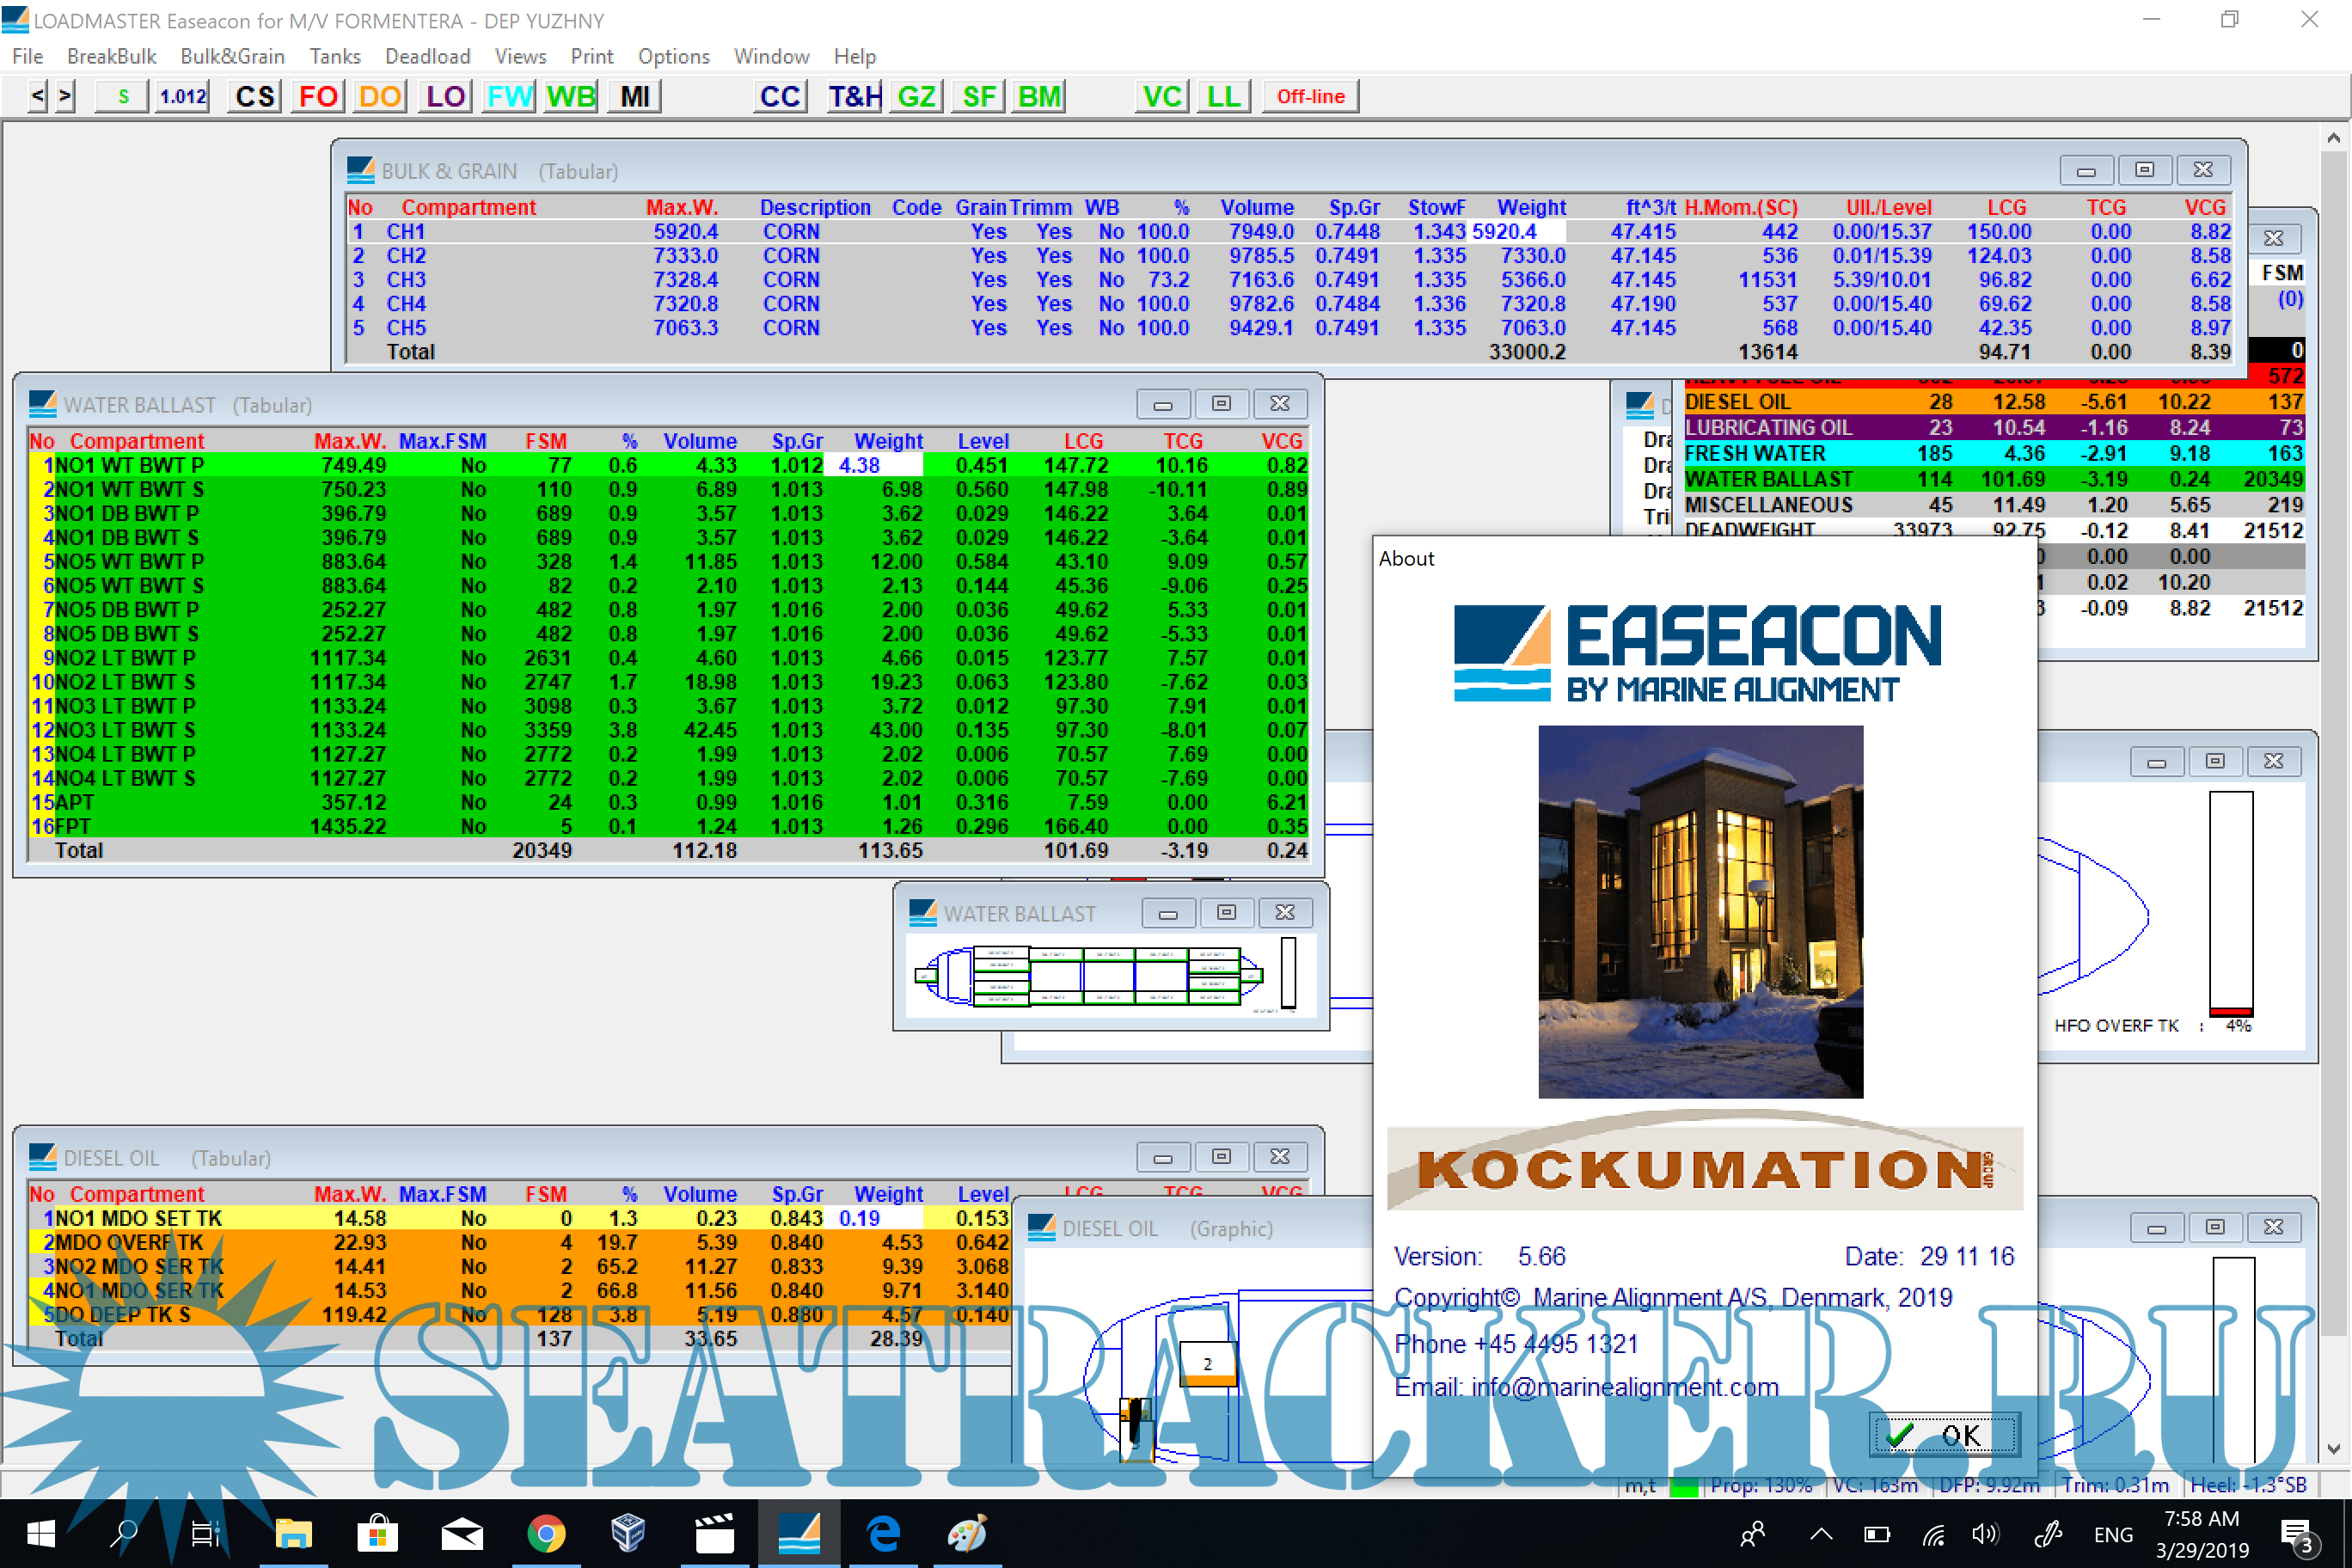Open the DO diesel oil toolbar button
Image resolution: width=2352 pixels, height=1568 pixels.
tap(380, 97)
